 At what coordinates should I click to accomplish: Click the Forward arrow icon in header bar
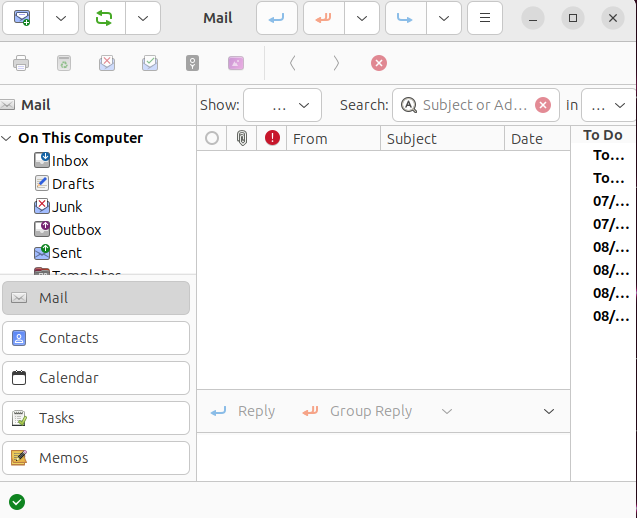(x=405, y=18)
